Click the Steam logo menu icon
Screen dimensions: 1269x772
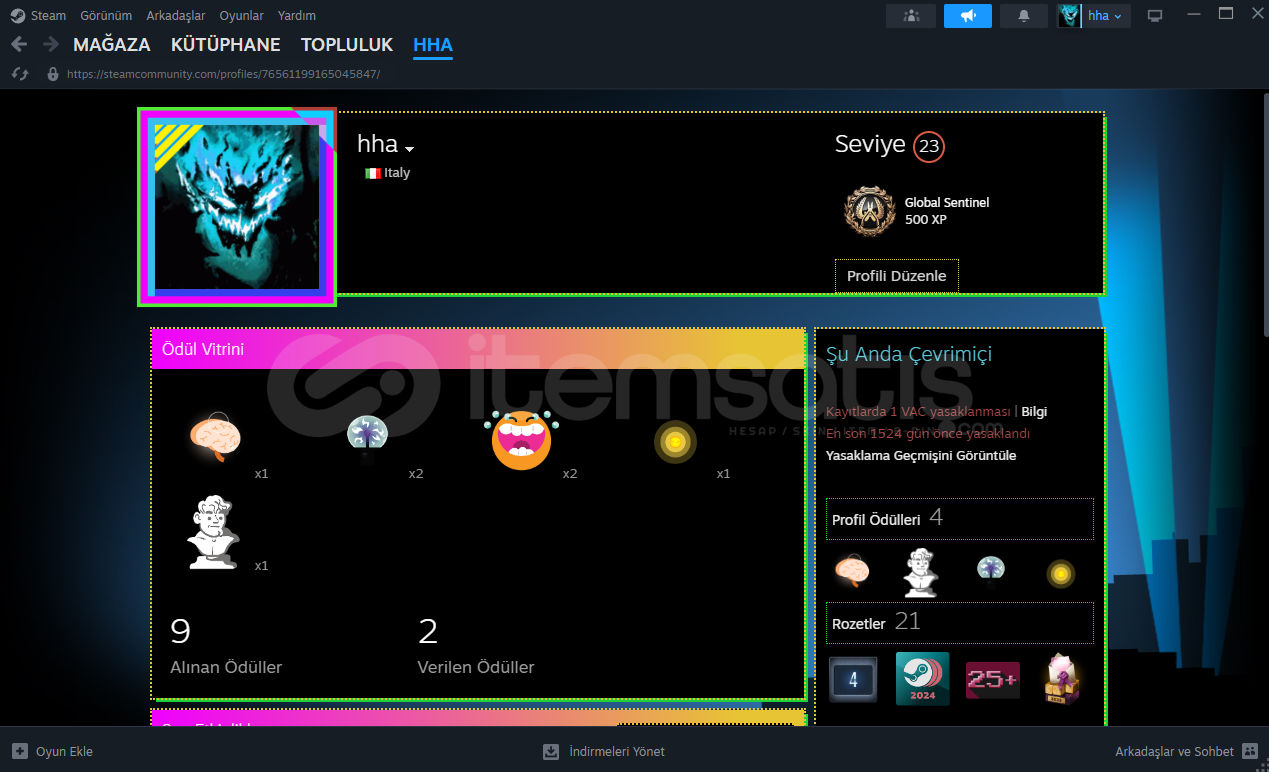pos(17,15)
